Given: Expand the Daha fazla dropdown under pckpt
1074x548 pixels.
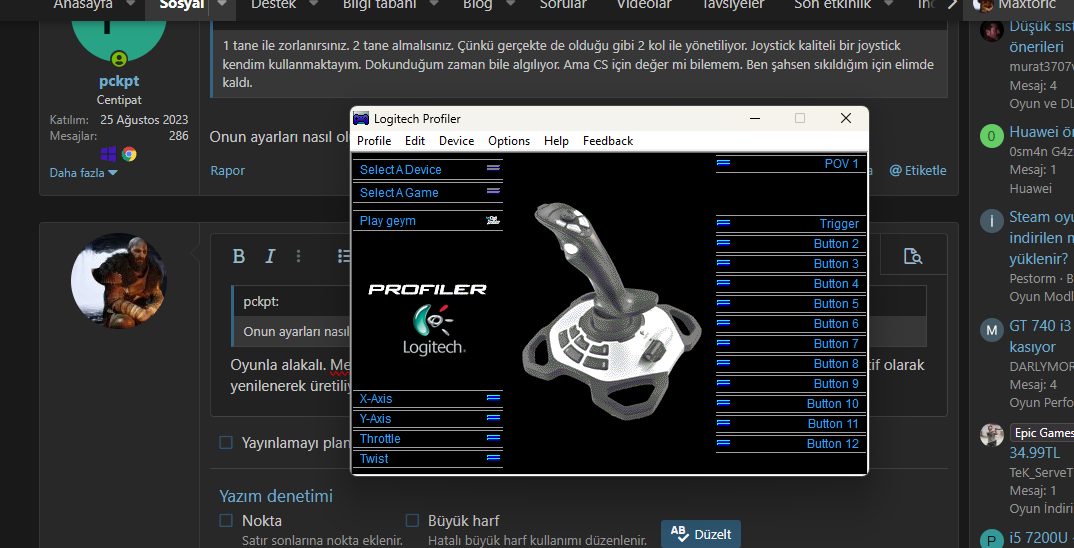Looking at the screenshot, I should point(84,173).
